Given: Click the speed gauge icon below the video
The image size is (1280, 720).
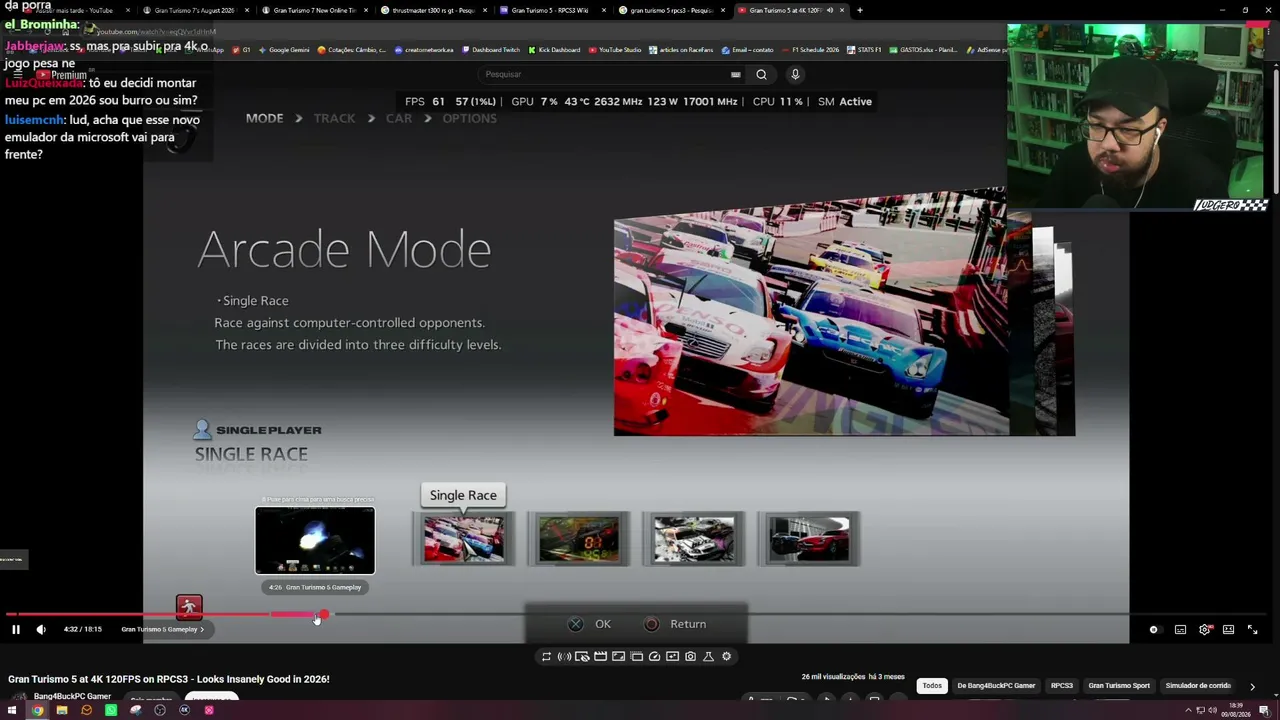Looking at the screenshot, I should (654, 656).
